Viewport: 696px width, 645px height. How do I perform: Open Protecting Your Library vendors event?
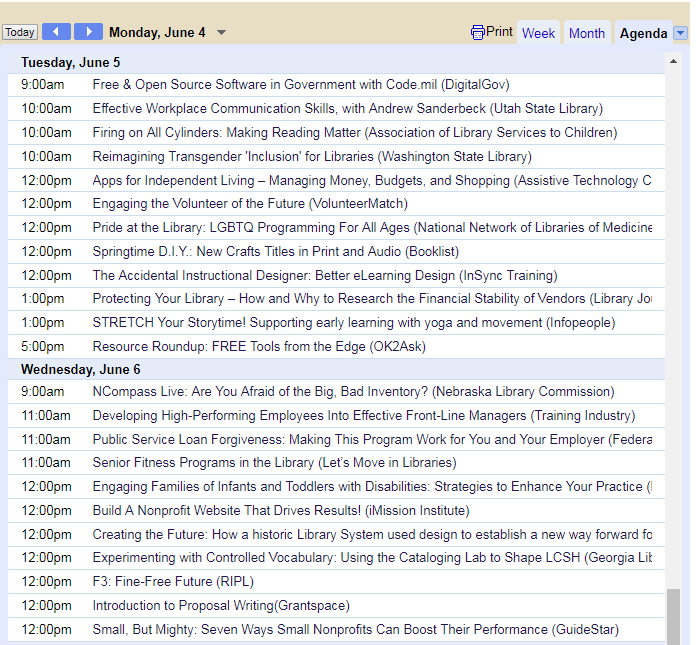372,298
